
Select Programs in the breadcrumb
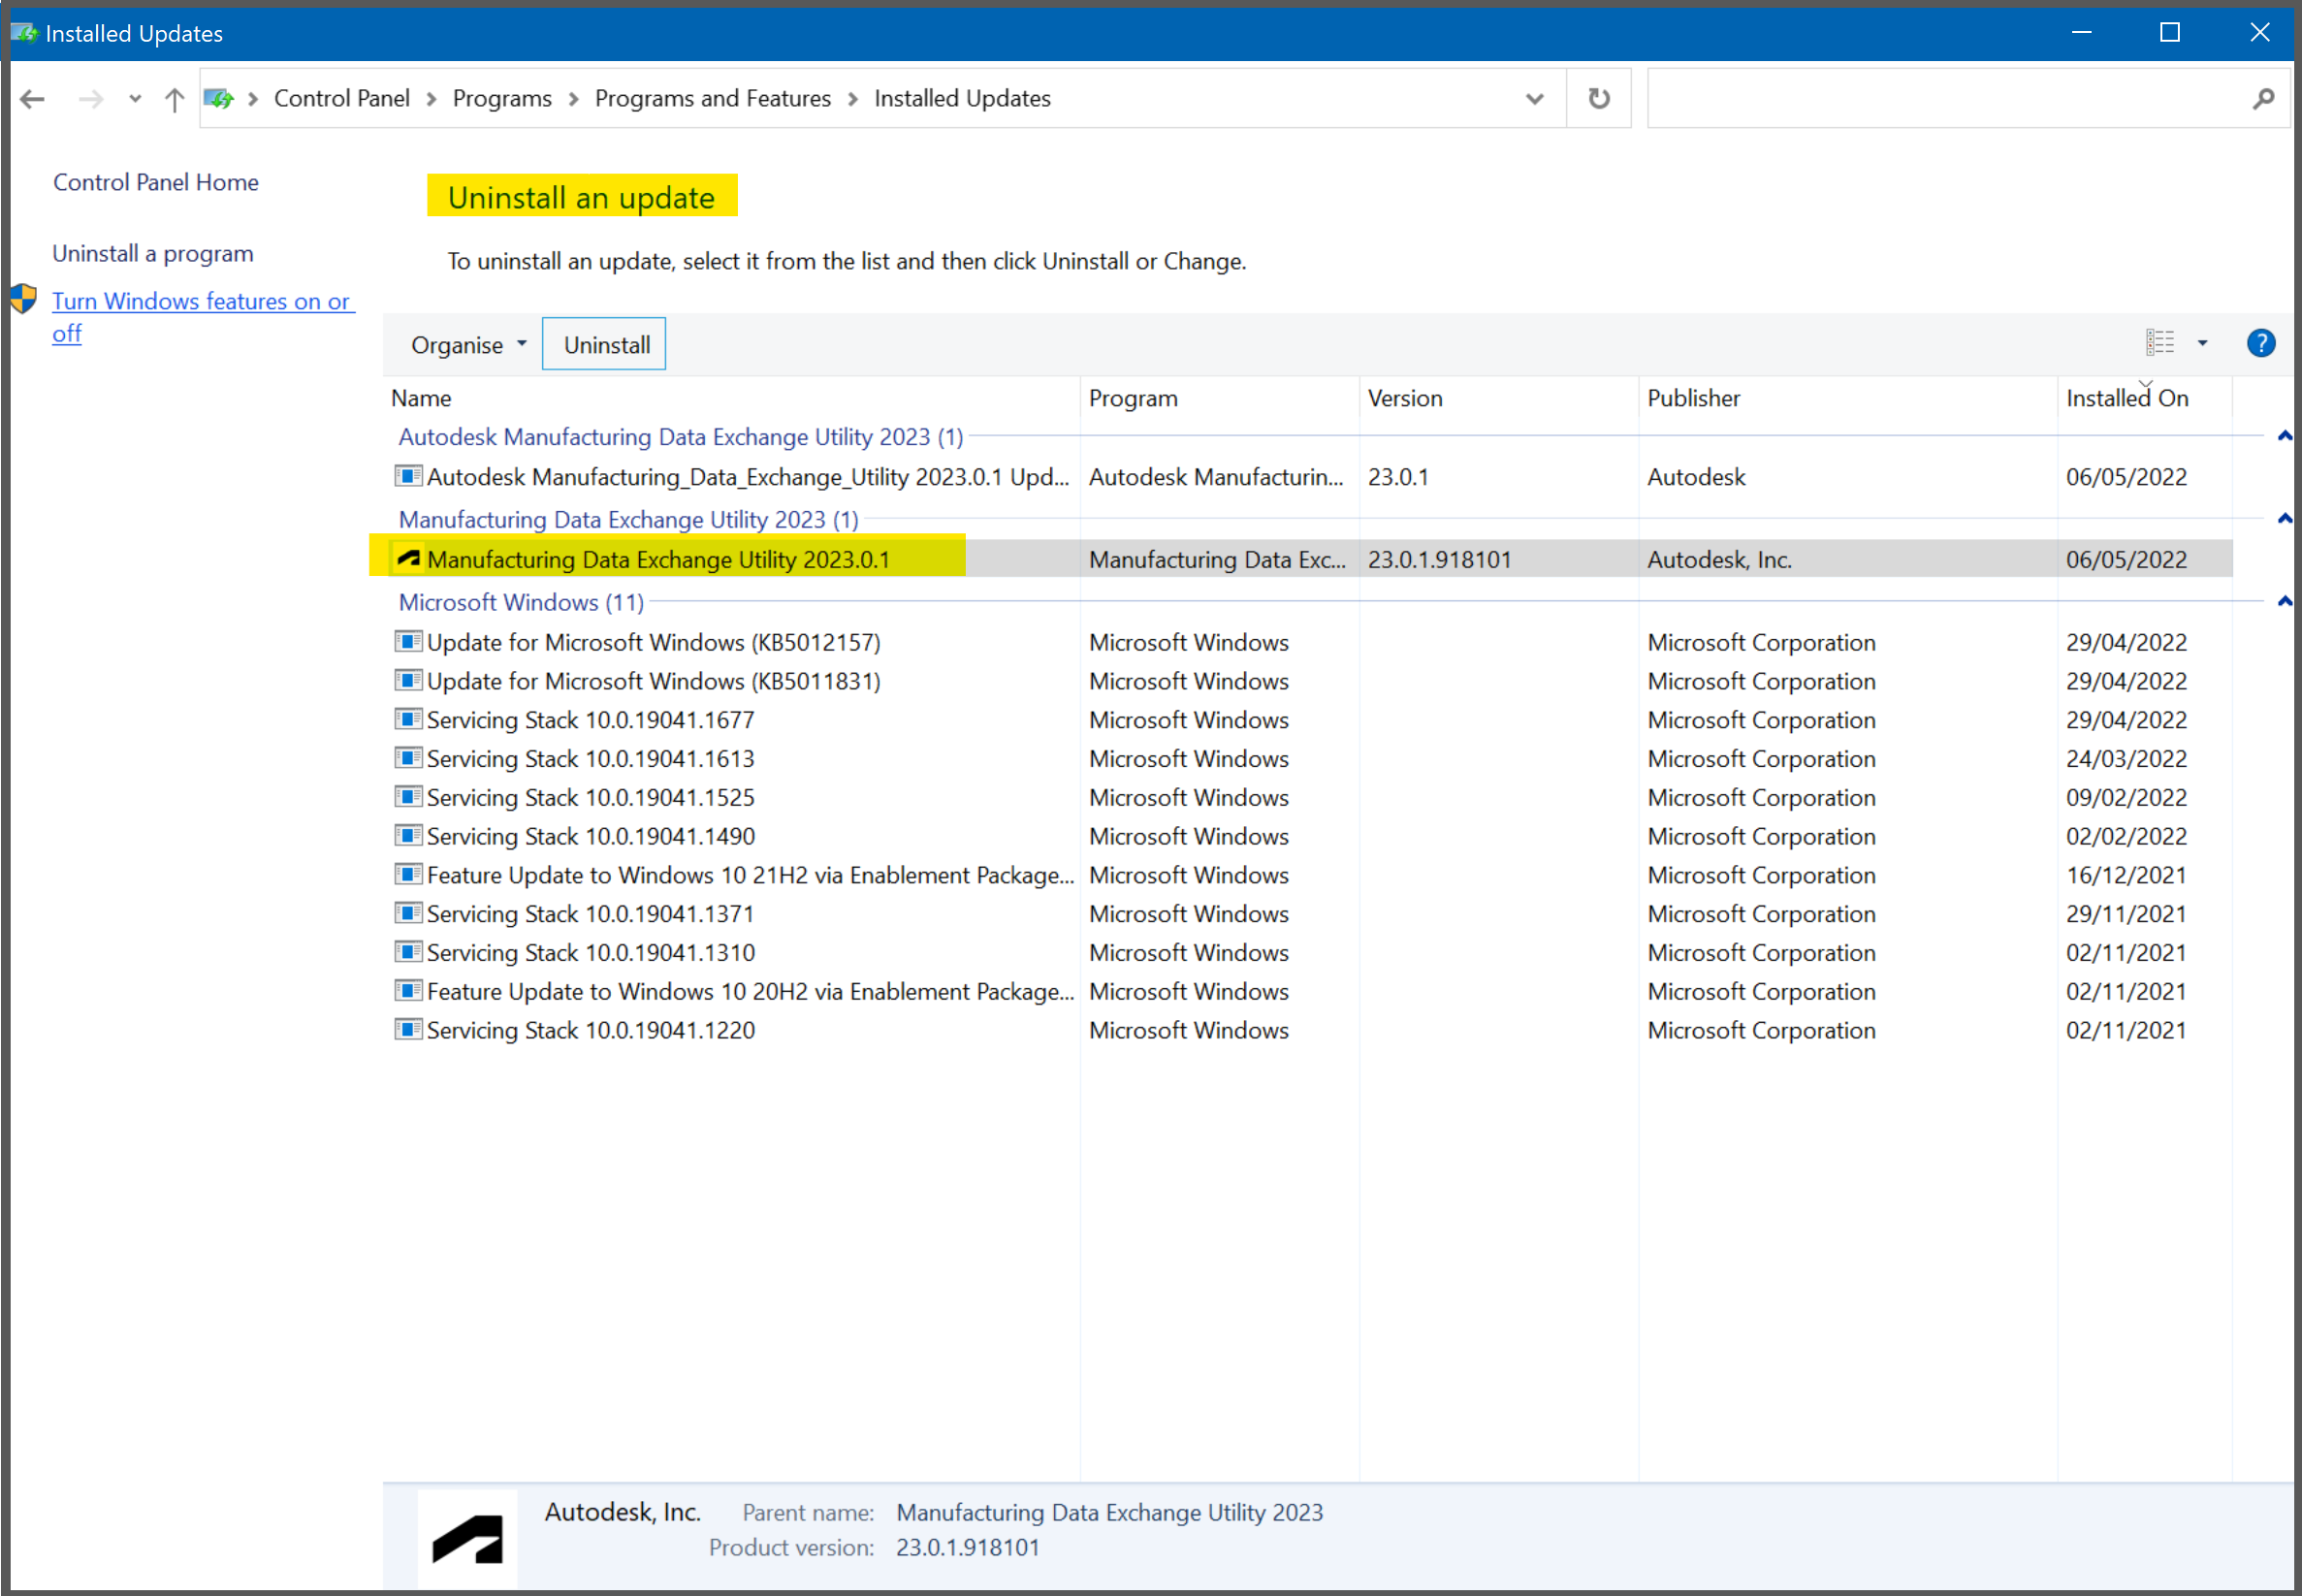pyautogui.click(x=502, y=98)
